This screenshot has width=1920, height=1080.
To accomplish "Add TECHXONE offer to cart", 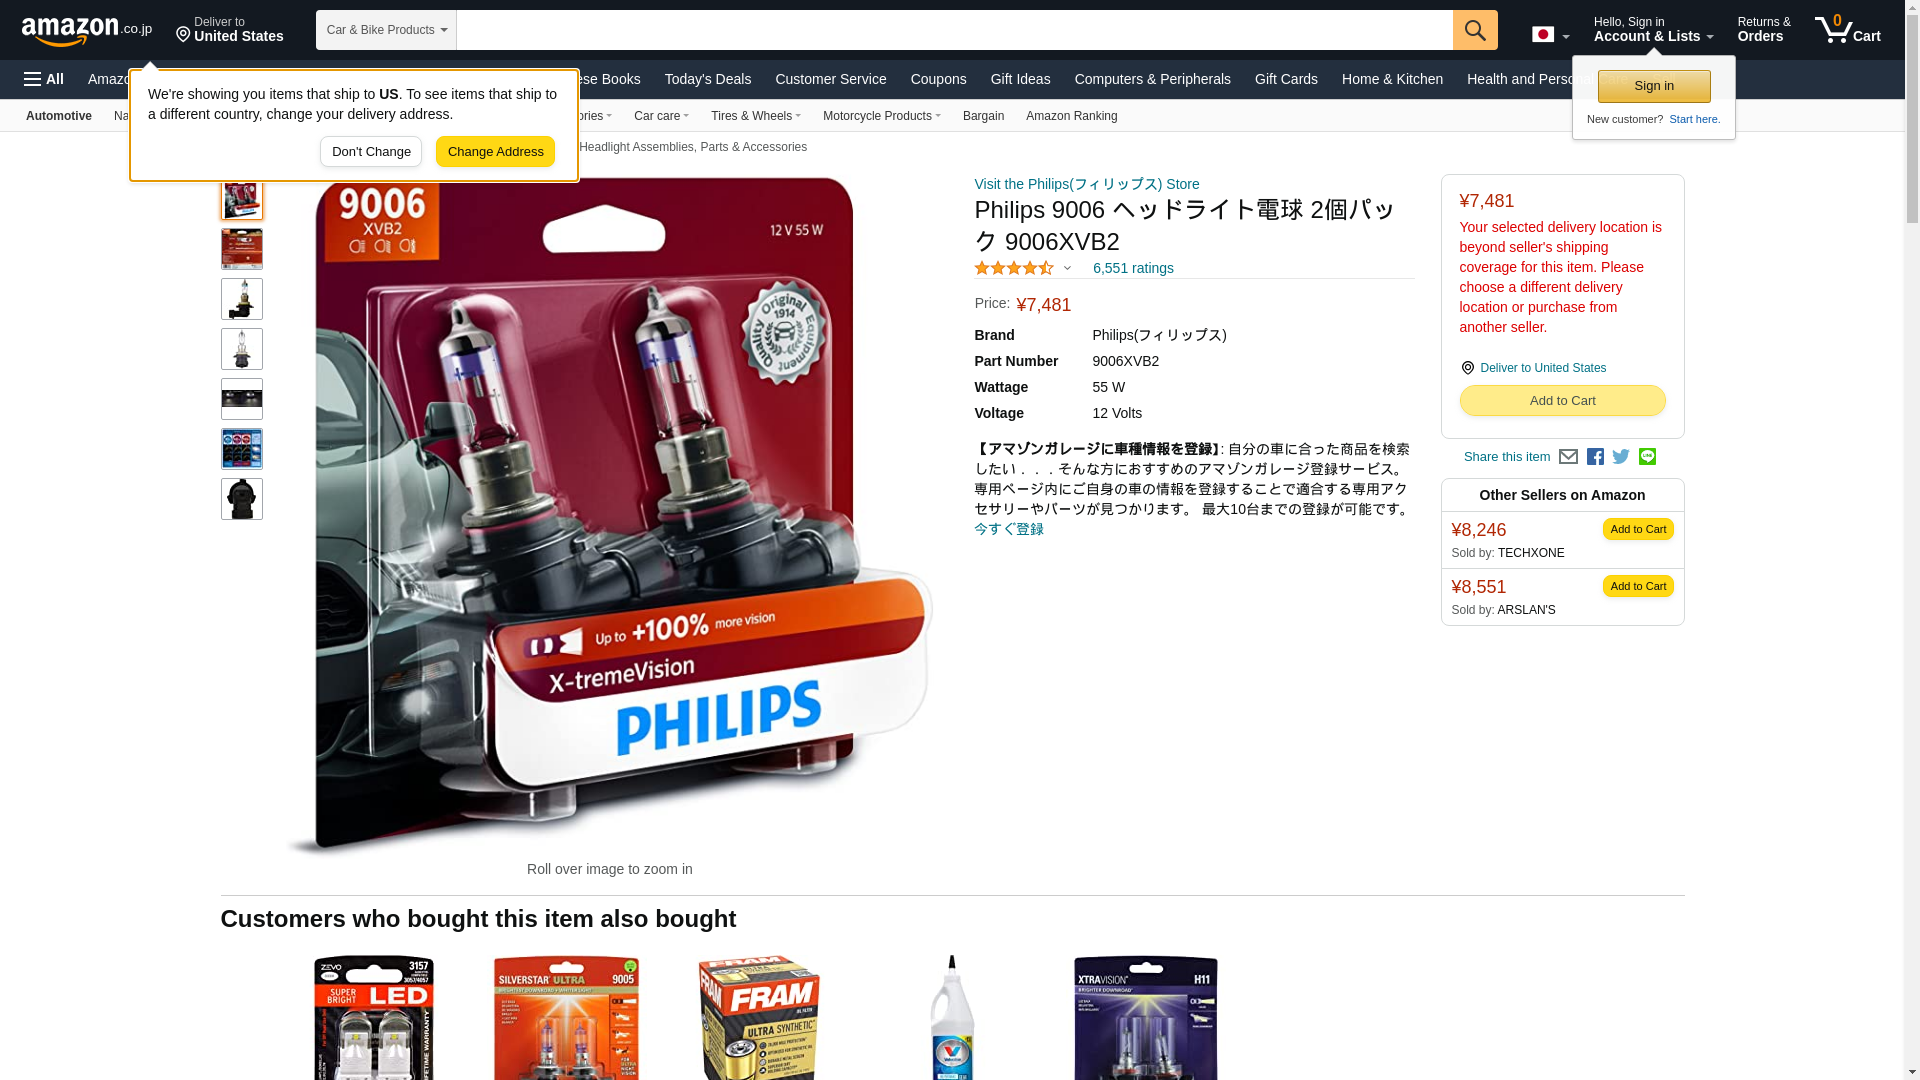I will [x=1638, y=529].
